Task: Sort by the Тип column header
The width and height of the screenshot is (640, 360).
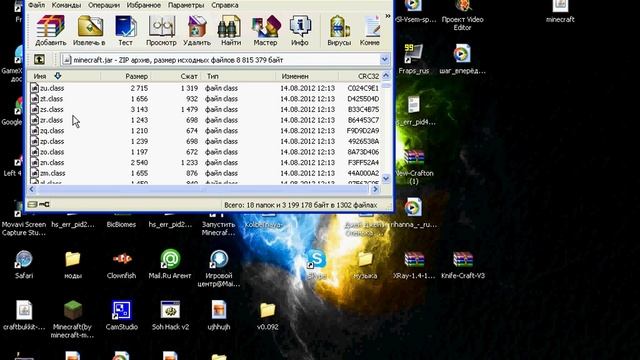Action: click(238, 76)
